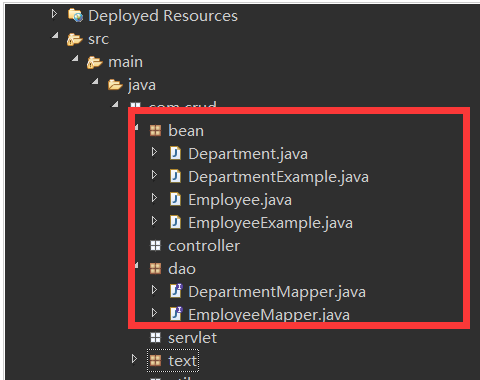Collapse the src folder
The height and width of the screenshot is (380, 480).
point(55,36)
